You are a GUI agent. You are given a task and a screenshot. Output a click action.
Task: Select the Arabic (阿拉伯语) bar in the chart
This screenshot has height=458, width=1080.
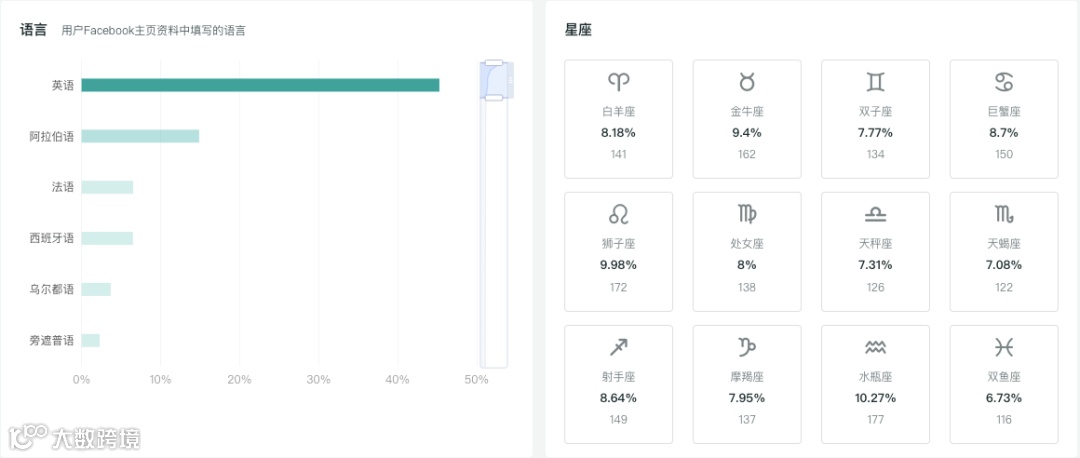pos(140,136)
